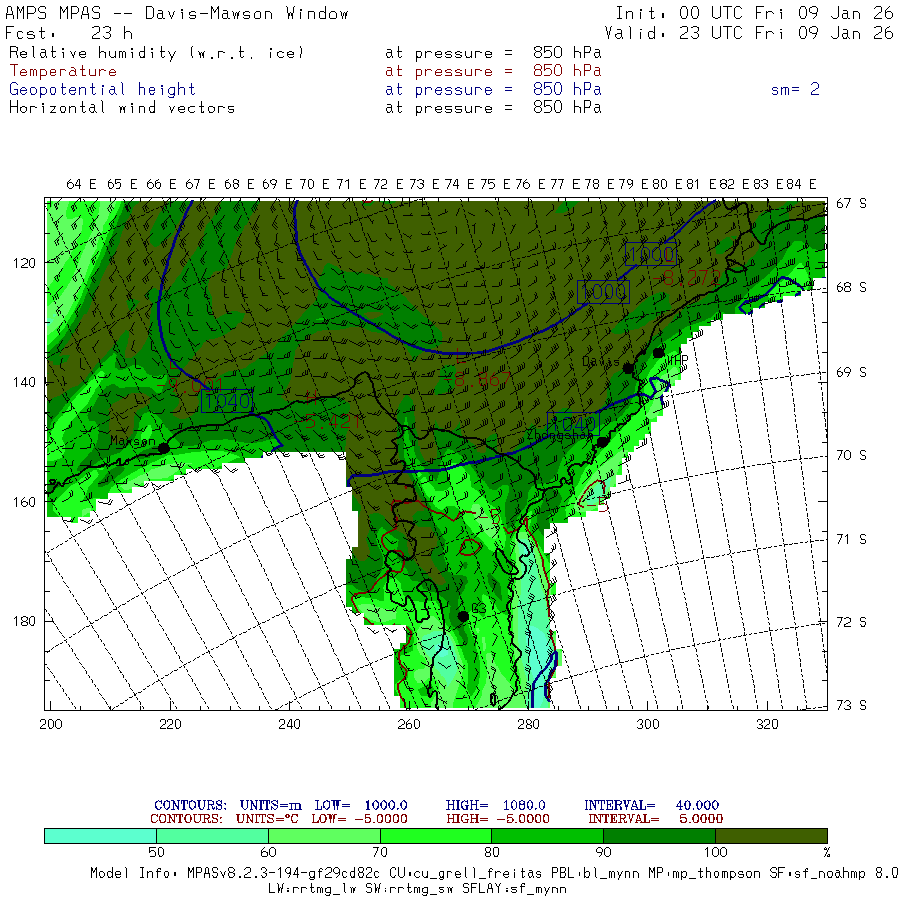
Task: Select the blue 'HIGH= 1080.0' legend text
Action: tap(495, 805)
